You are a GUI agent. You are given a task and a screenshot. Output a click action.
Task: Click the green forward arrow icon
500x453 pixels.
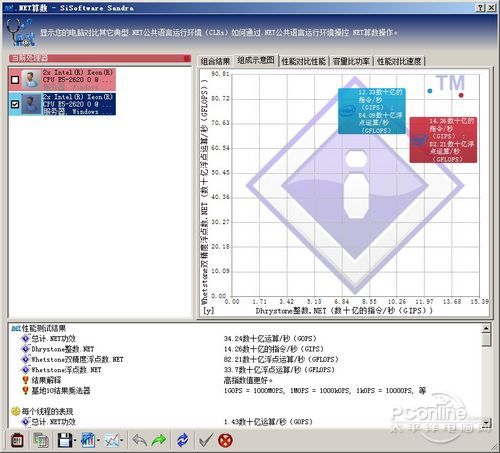pos(159,440)
